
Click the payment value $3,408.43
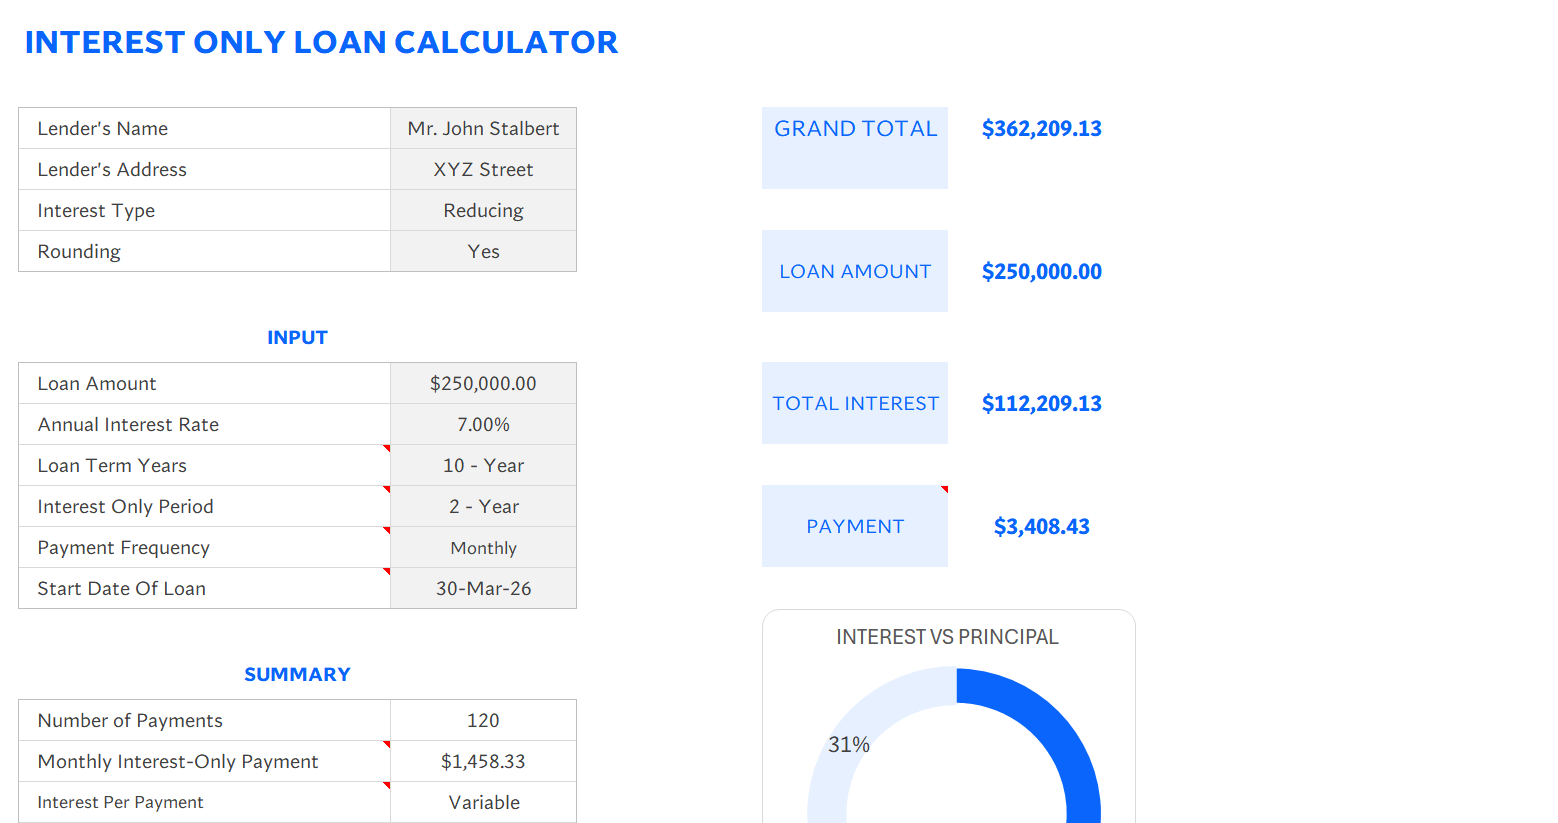(1041, 526)
